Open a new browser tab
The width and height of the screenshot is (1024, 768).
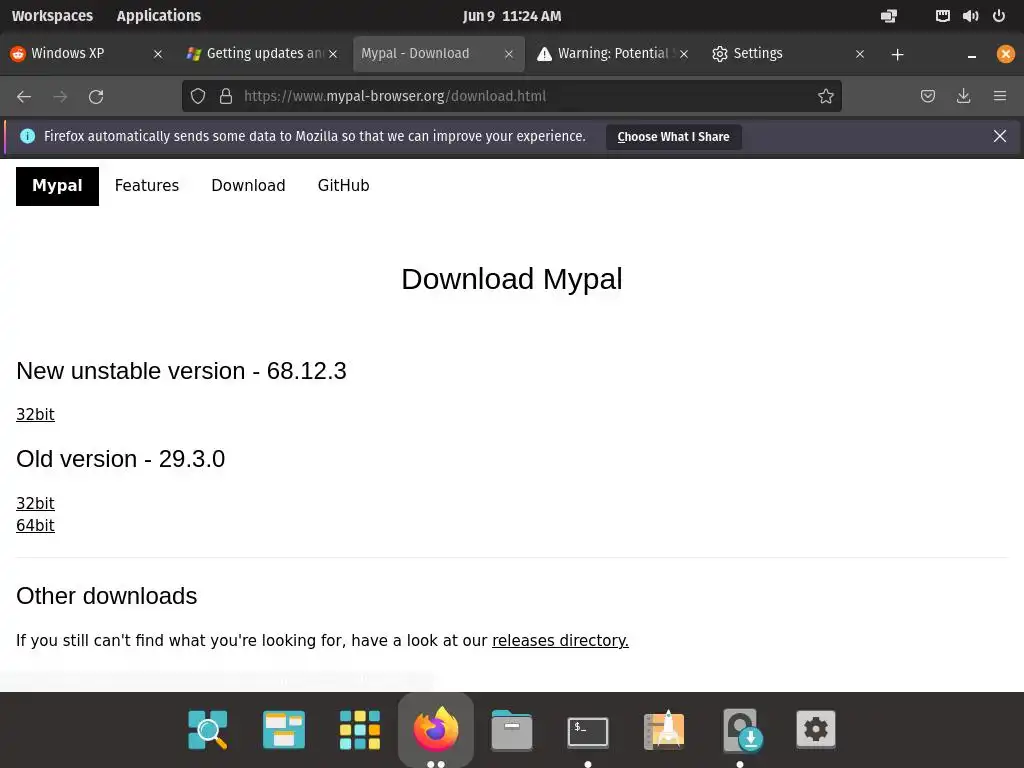[x=897, y=55]
